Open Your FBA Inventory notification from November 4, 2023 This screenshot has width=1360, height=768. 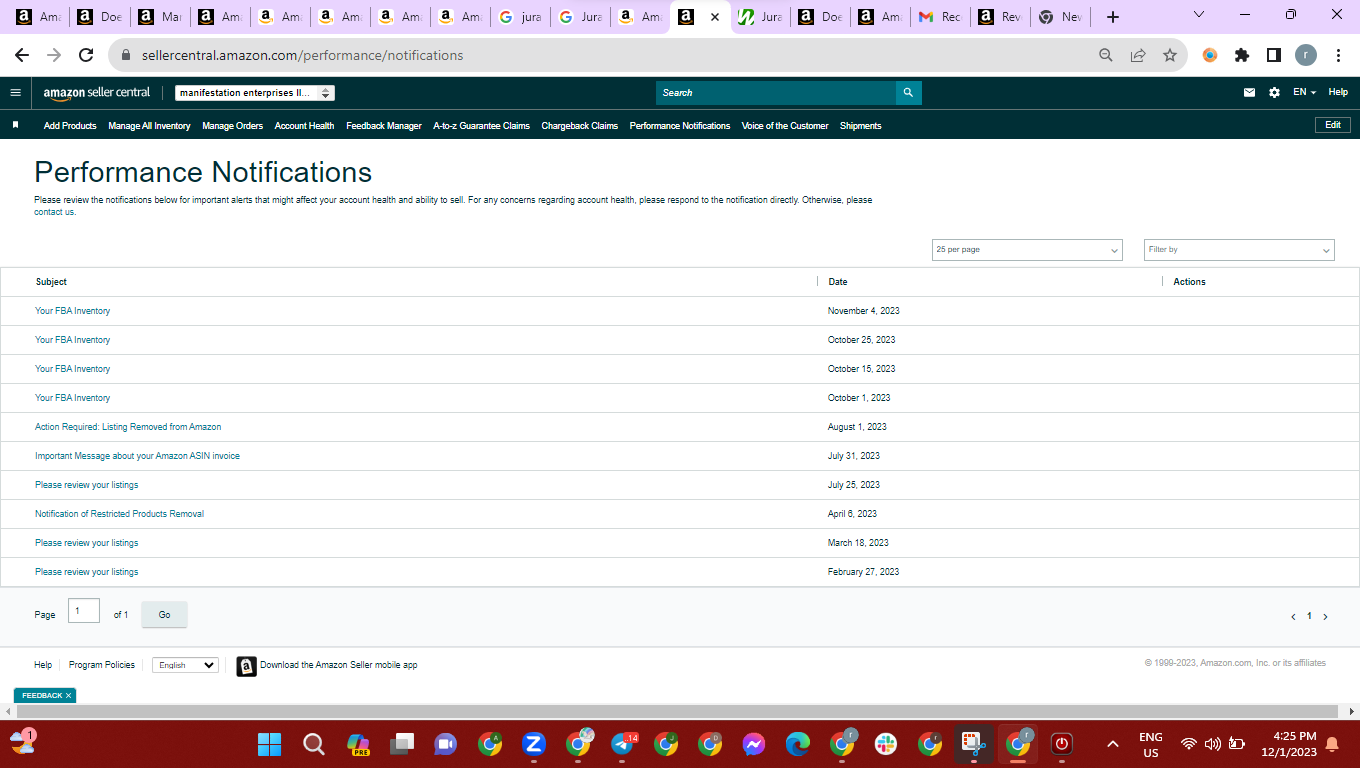tap(72, 311)
